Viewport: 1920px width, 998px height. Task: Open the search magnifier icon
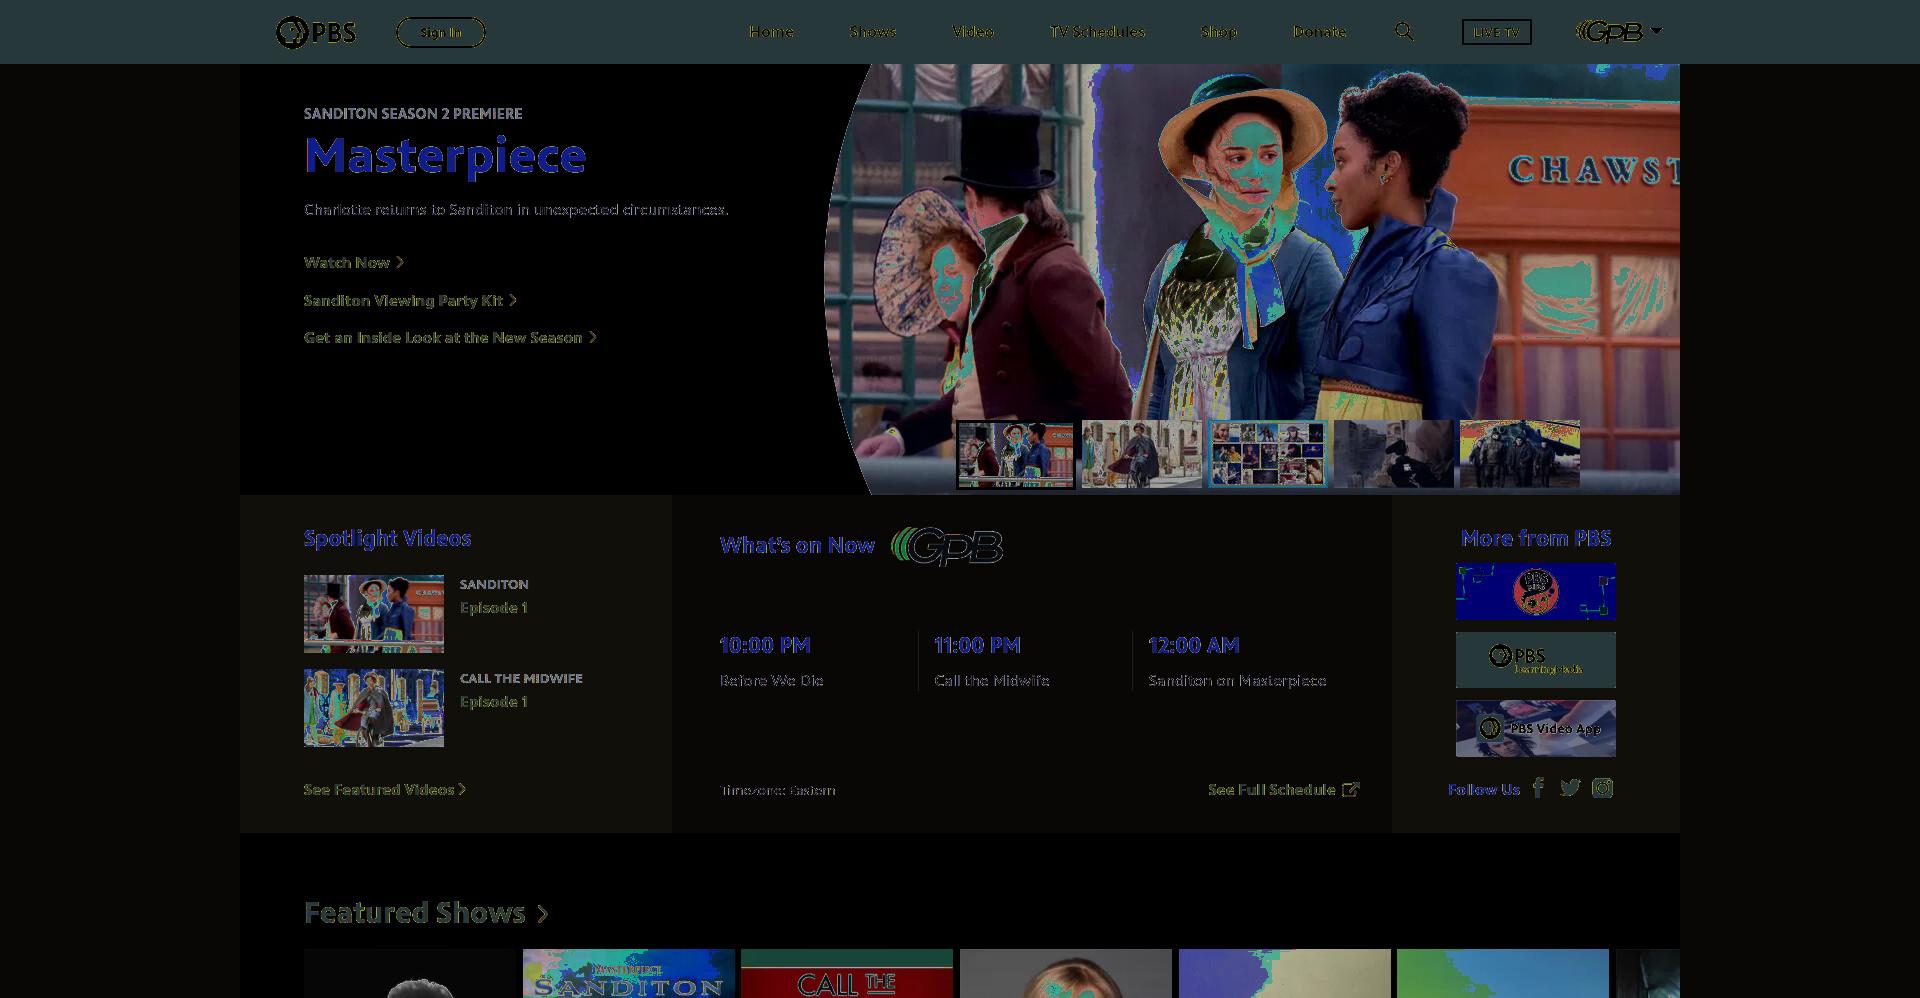pos(1404,32)
